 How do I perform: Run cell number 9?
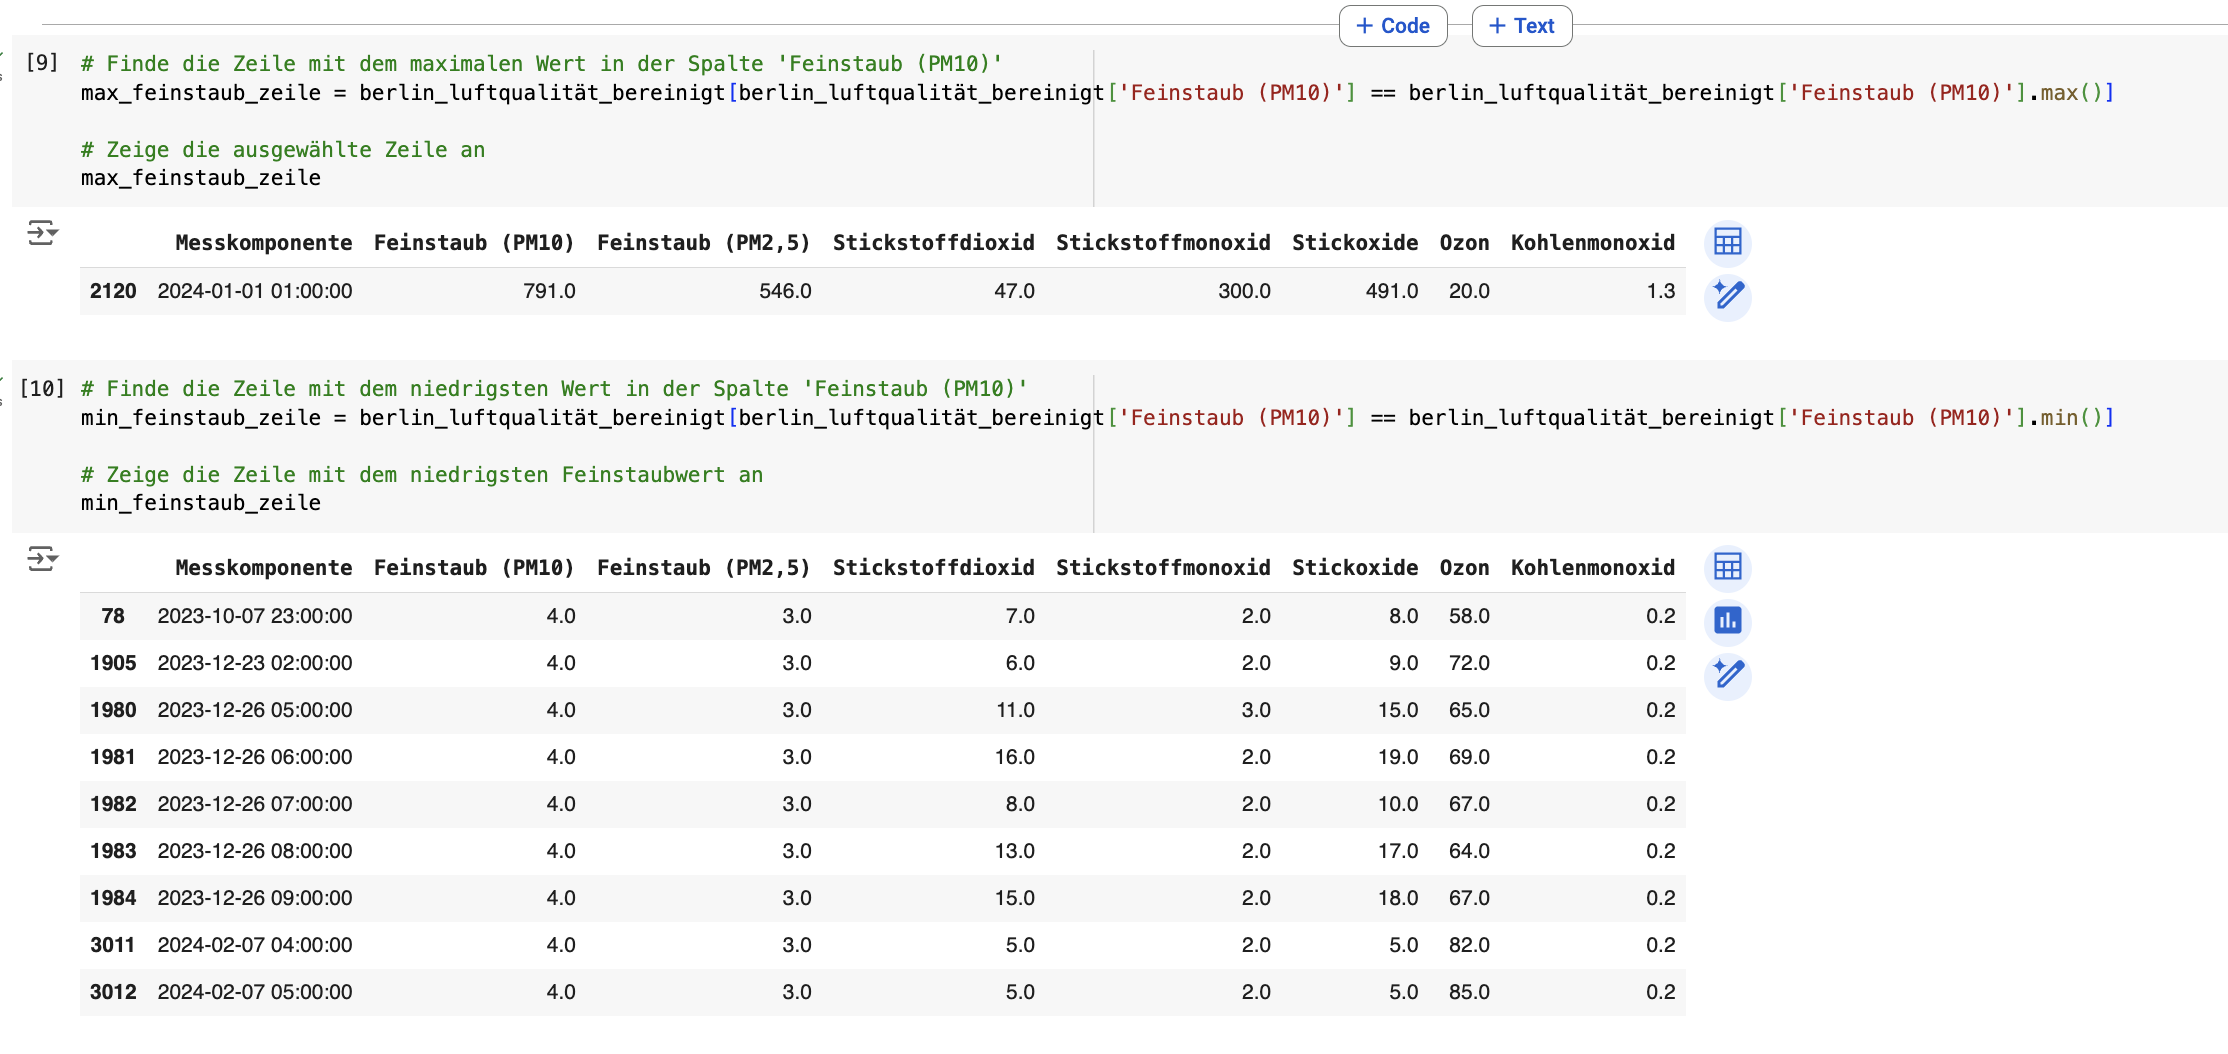41,64
